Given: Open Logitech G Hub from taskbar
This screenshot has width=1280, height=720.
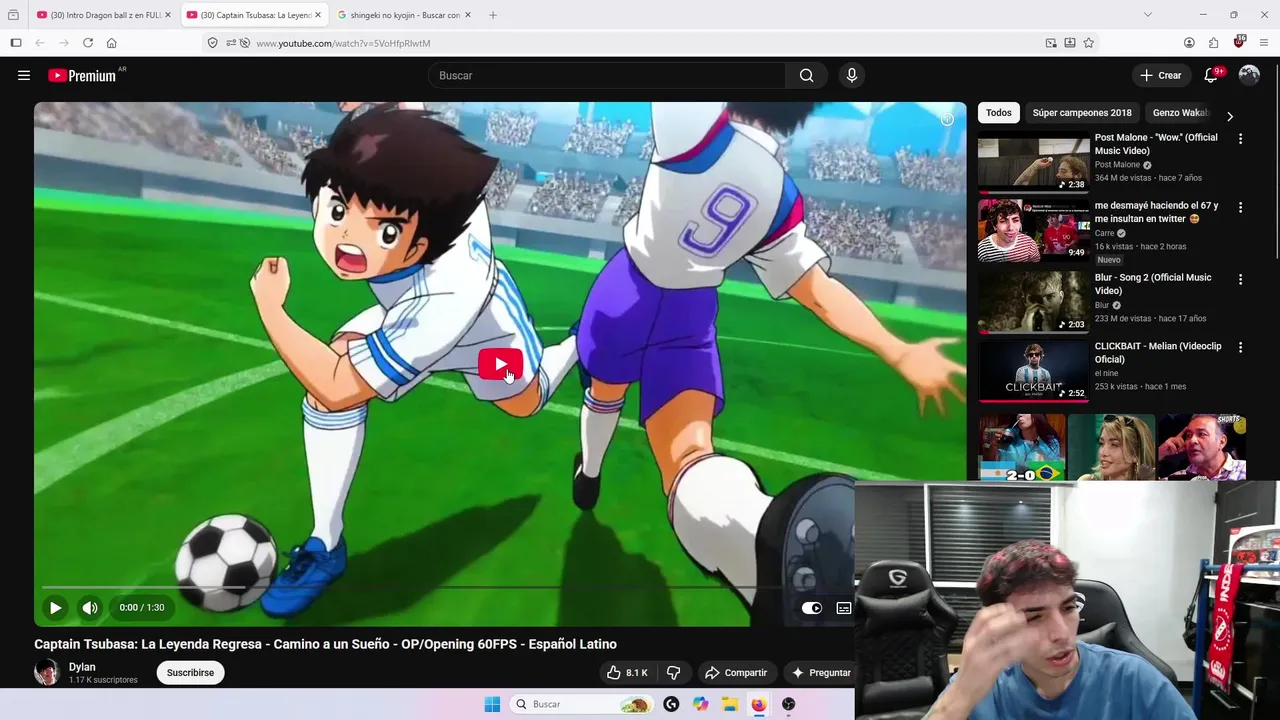Looking at the screenshot, I should 671,704.
